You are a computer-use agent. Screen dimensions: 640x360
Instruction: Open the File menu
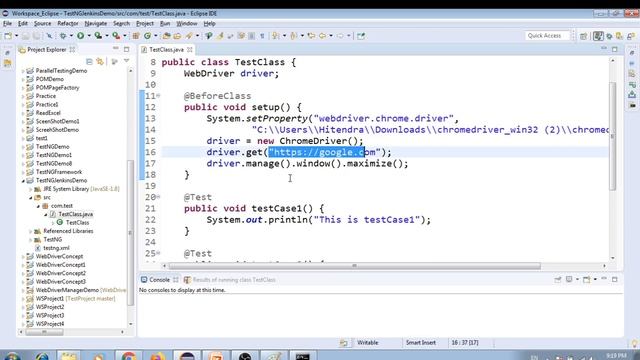coord(7,24)
